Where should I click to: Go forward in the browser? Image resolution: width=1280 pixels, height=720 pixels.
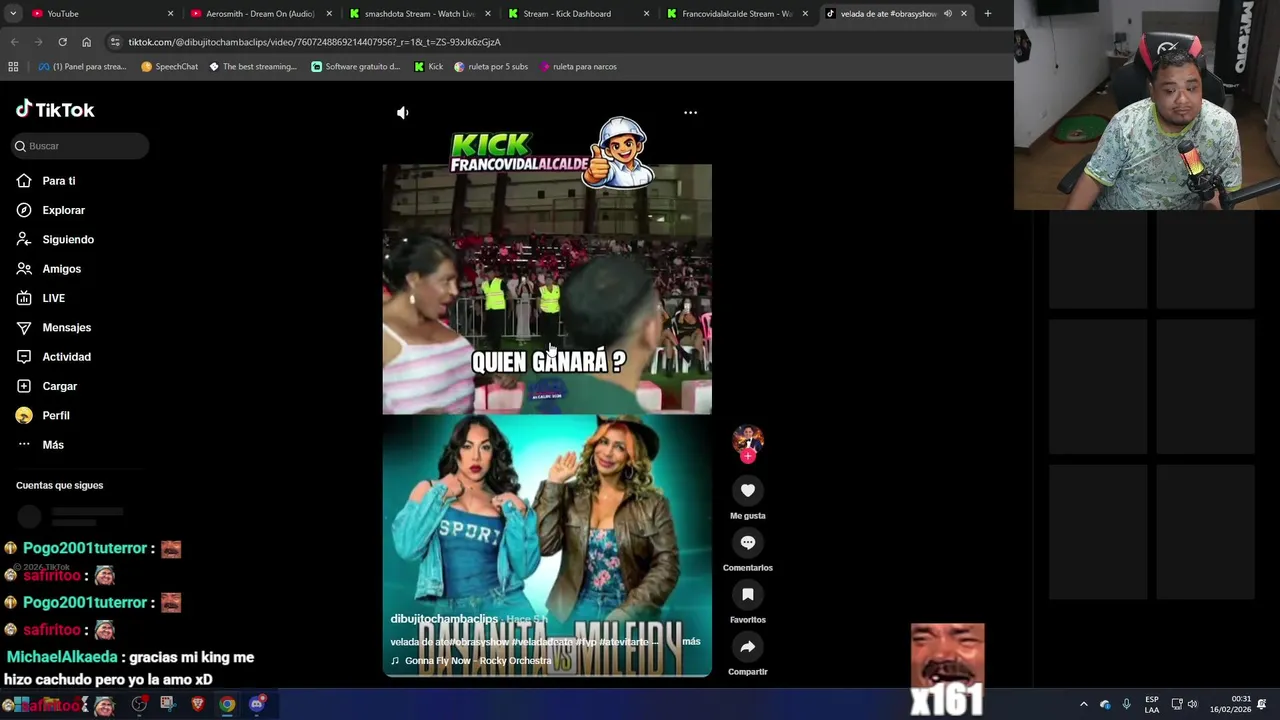(x=38, y=42)
